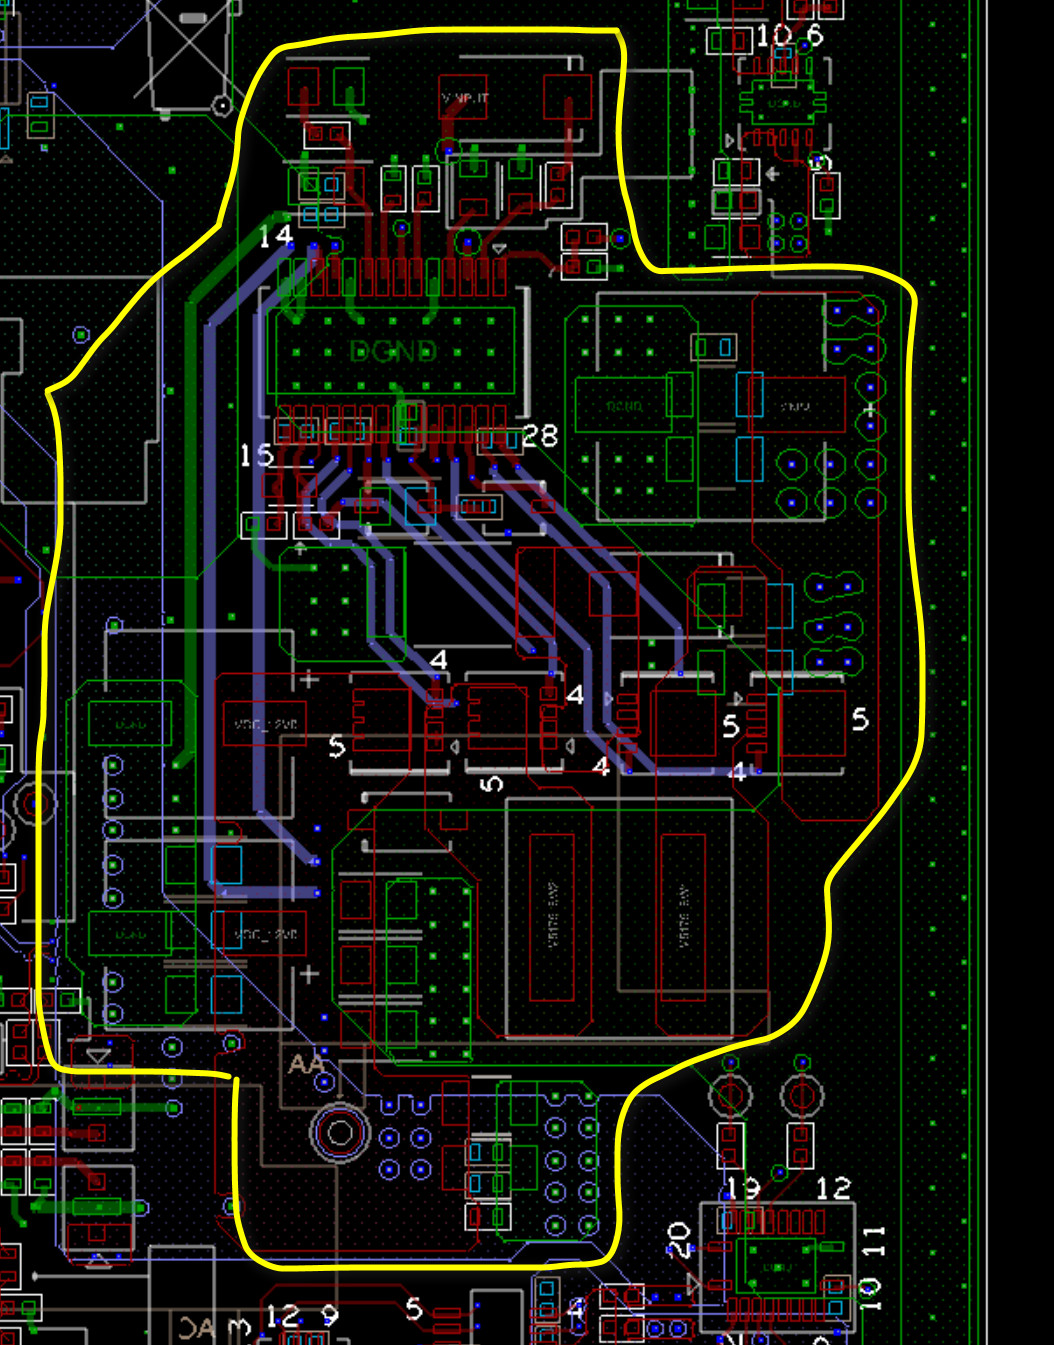Click the plus polarity mark above upper VDC_12V0
Viewport: 1054px width, 1345px height.
click(x=309, y=680)
